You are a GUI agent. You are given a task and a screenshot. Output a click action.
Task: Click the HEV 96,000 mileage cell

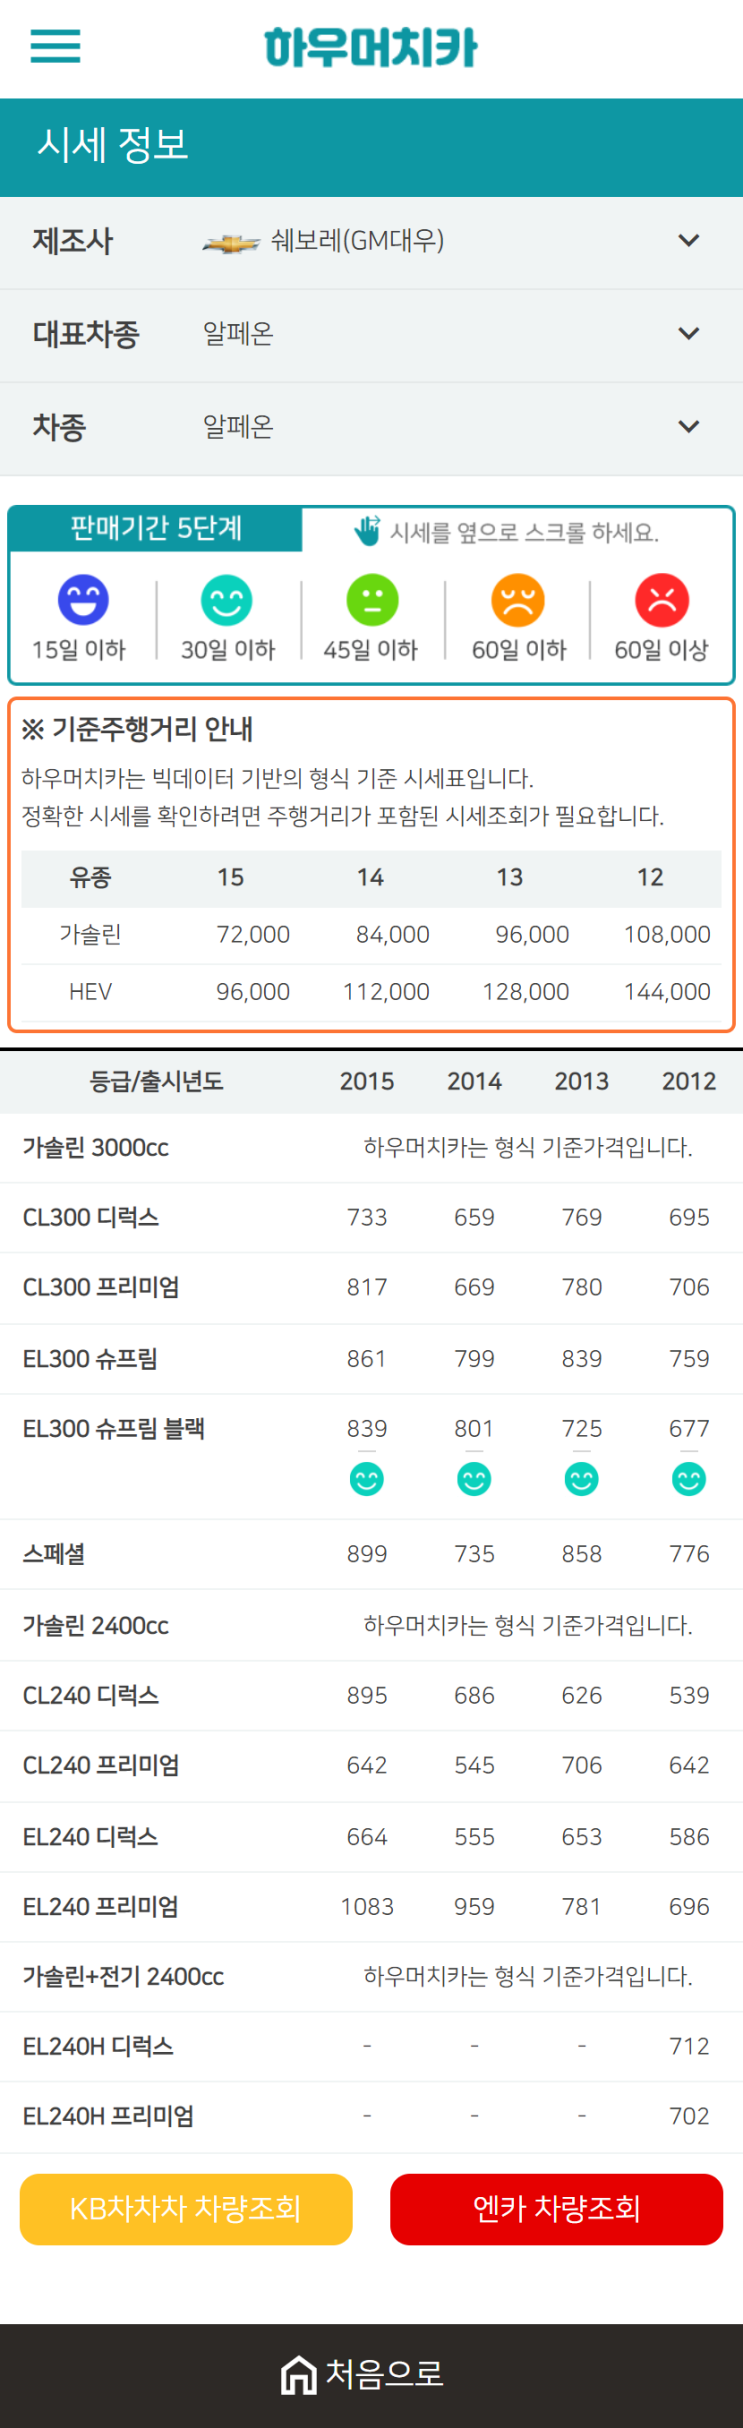pos(253,992)
